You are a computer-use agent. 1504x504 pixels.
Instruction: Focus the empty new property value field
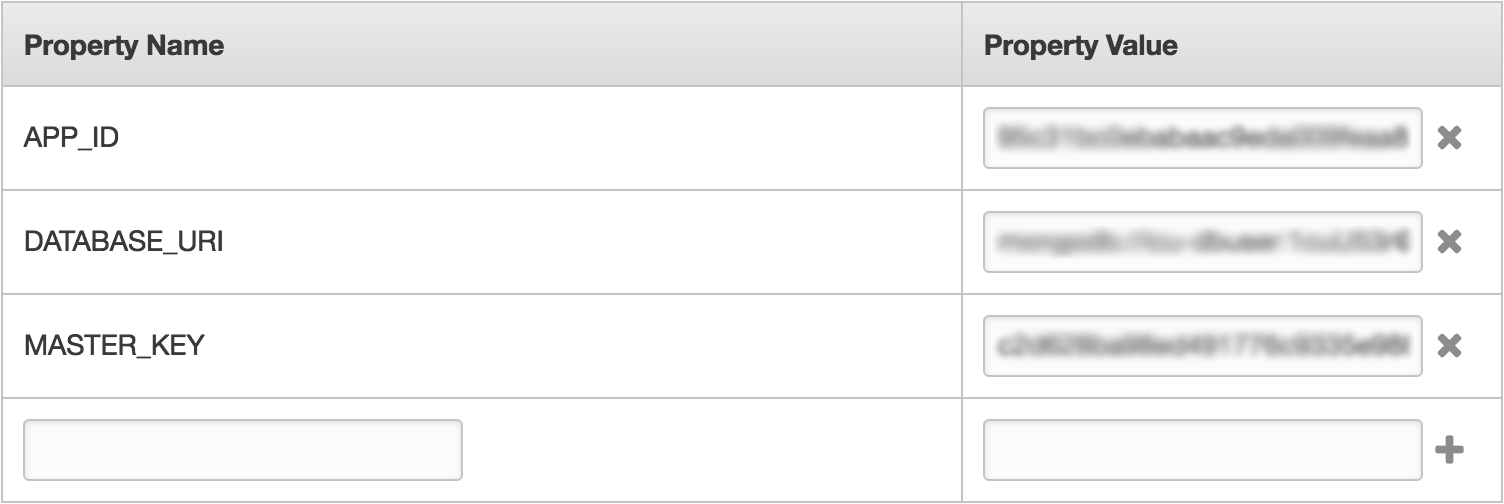tap(1202, 450)
